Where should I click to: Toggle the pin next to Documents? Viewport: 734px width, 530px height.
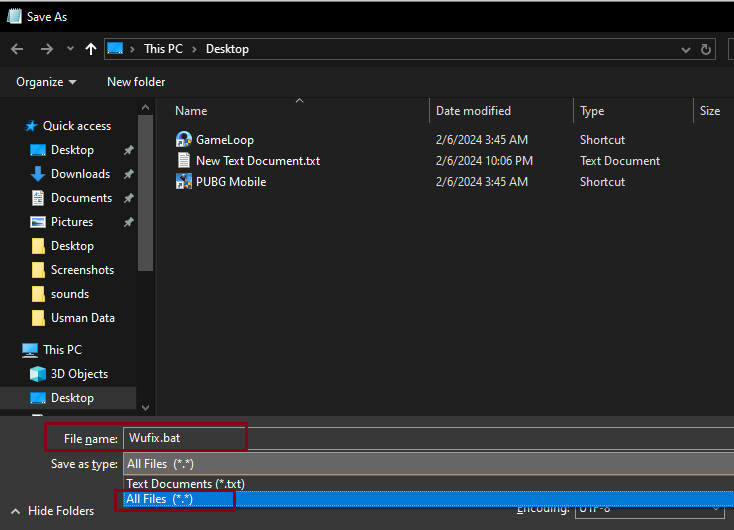pos(128,198)
